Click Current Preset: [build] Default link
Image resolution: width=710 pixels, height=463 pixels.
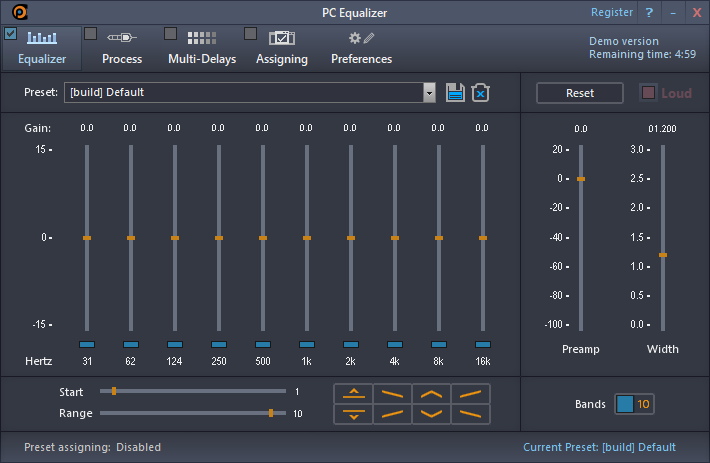point(599,447)
